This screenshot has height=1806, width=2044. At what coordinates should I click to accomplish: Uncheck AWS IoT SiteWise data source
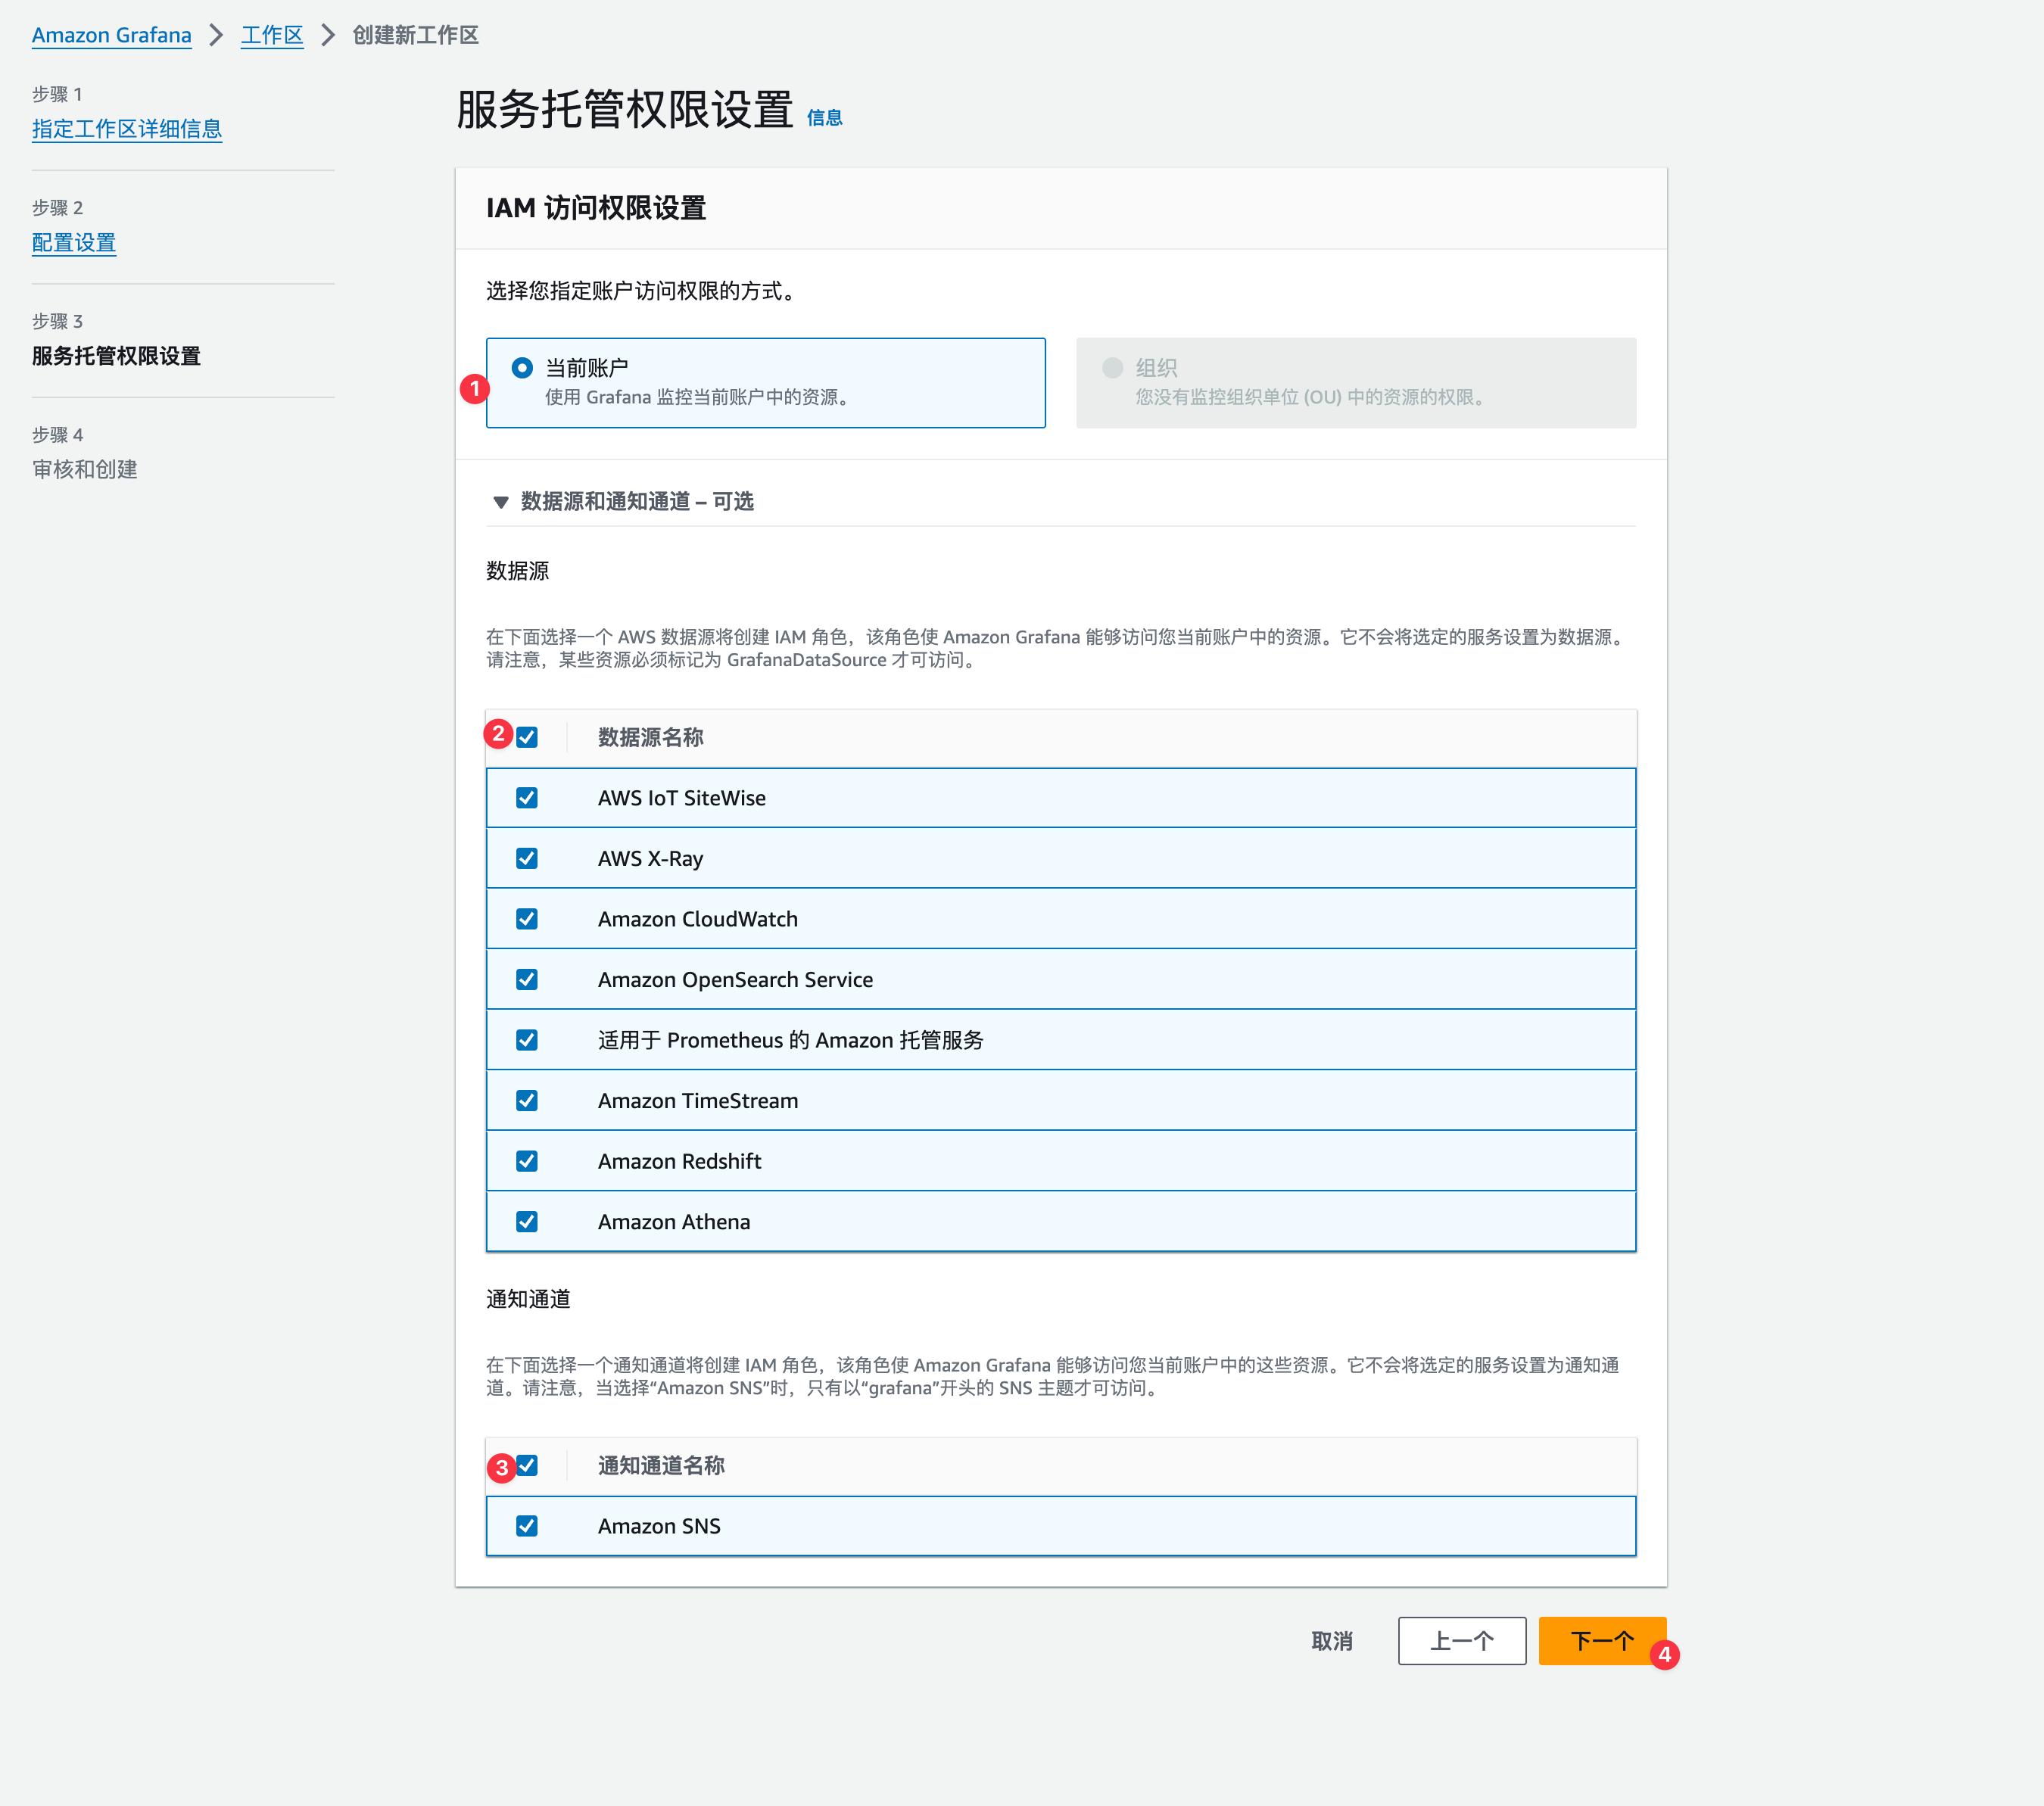click(x=527, y=798)
